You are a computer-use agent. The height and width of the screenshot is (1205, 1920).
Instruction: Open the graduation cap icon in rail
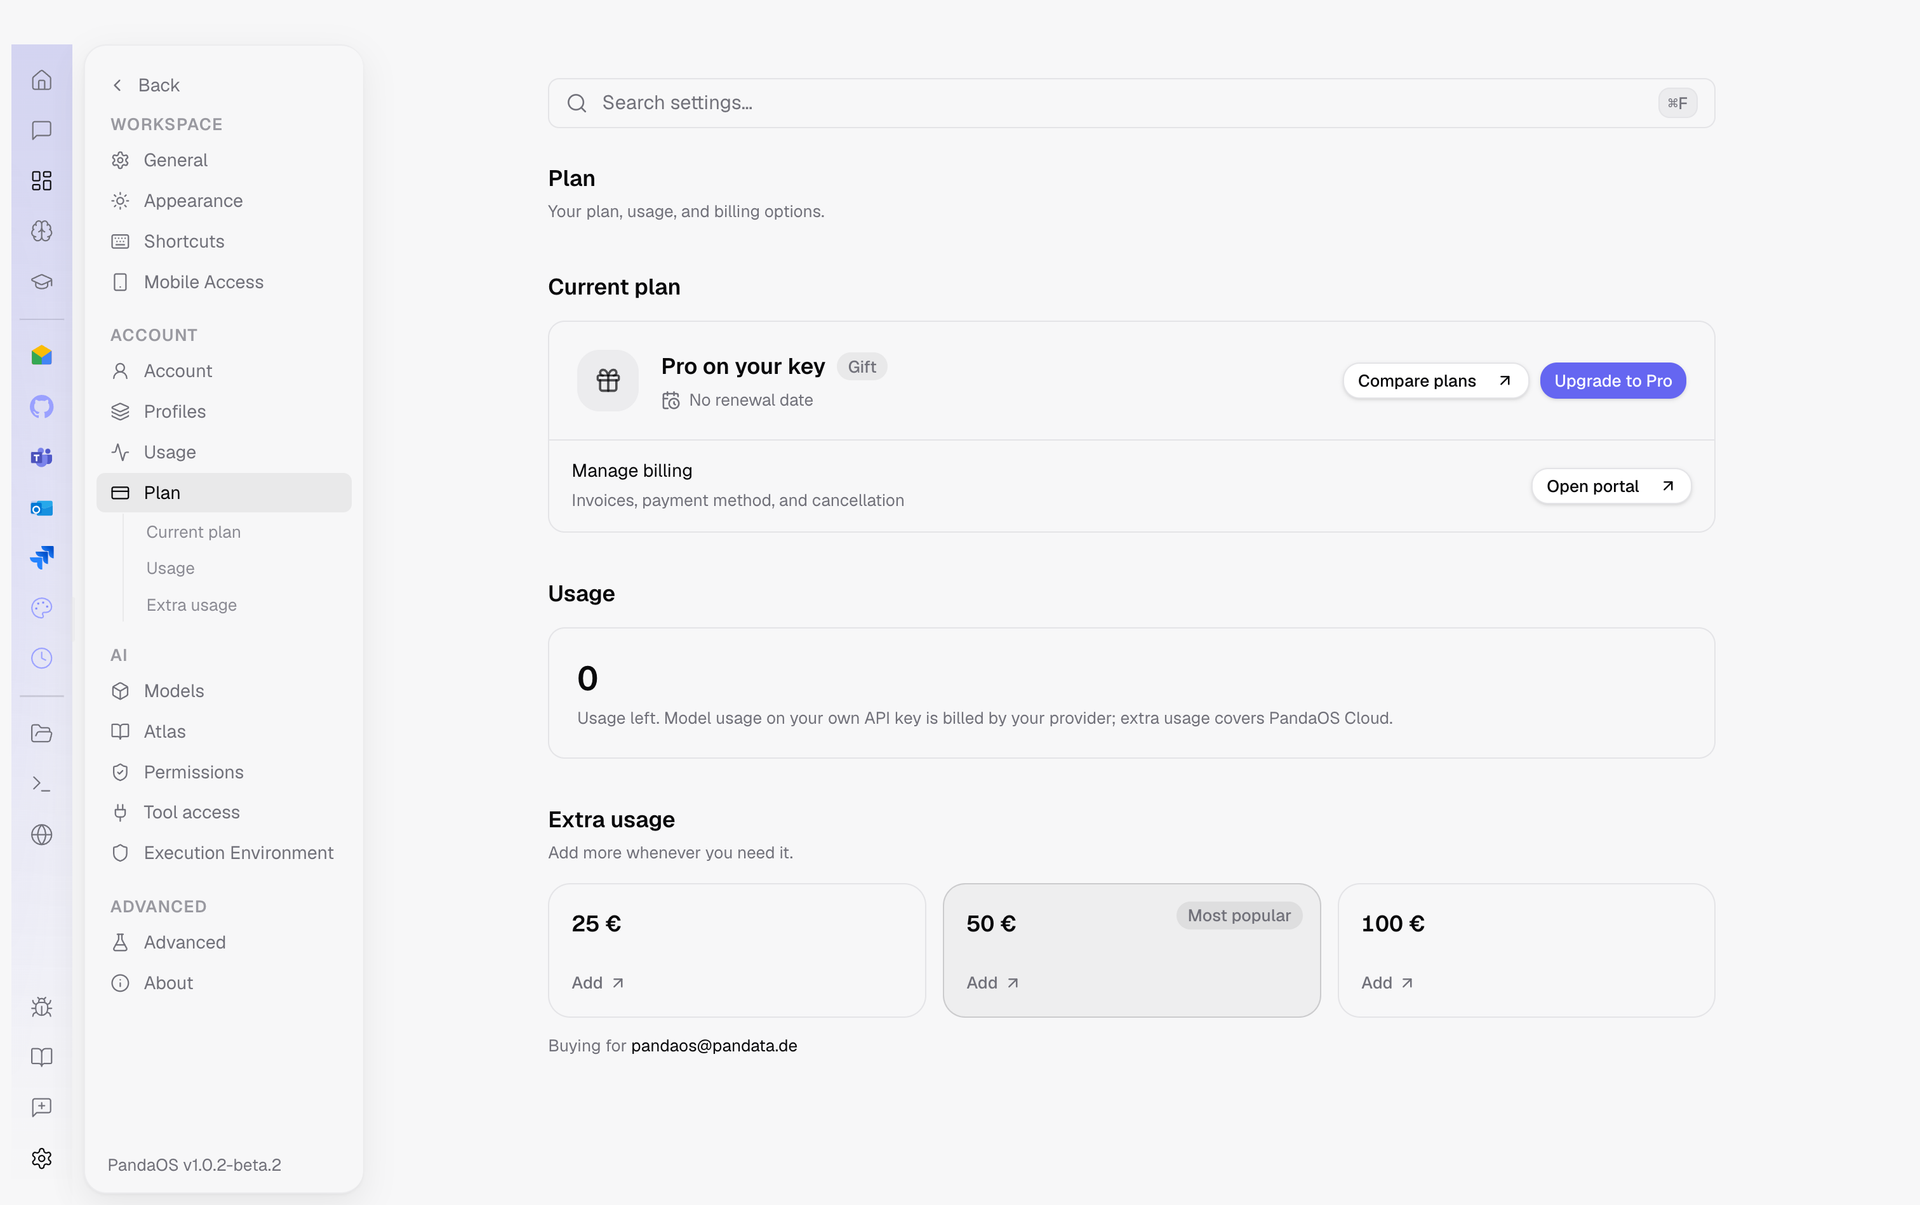tap(41, 282)
